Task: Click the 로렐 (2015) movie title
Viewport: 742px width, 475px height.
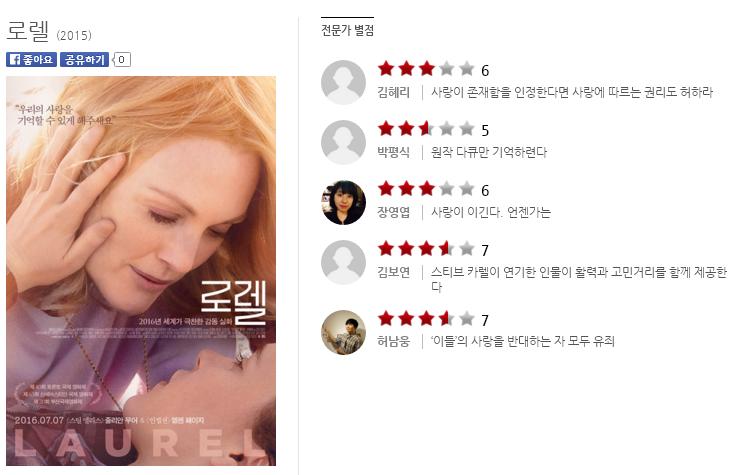Action: coord(49,31)
